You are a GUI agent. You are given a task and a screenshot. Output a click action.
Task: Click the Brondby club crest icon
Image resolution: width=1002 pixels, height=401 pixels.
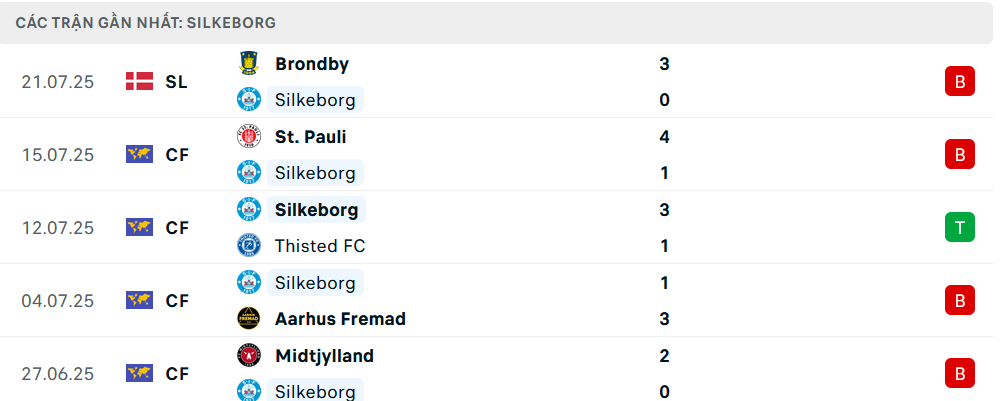pos(249,63)
